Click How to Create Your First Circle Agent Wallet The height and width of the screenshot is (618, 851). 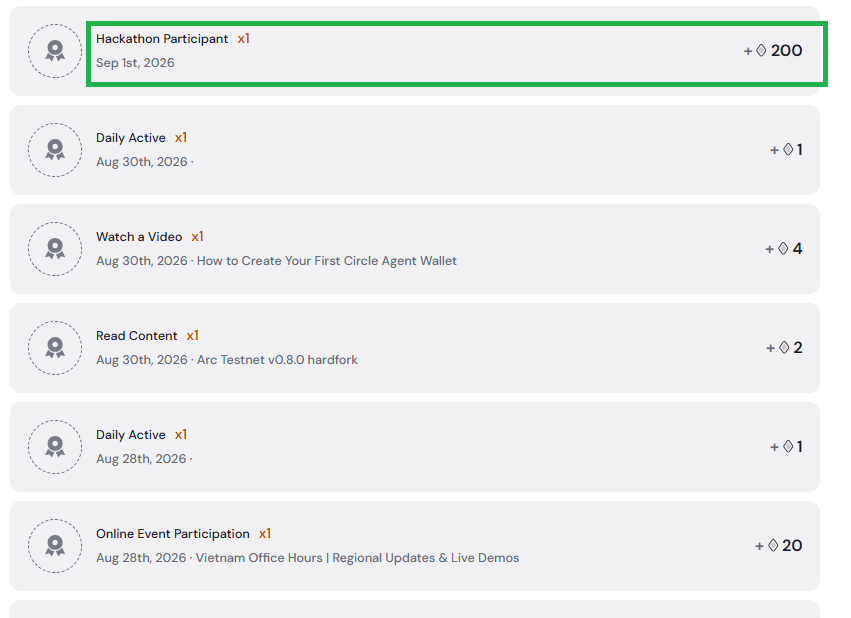327,261
